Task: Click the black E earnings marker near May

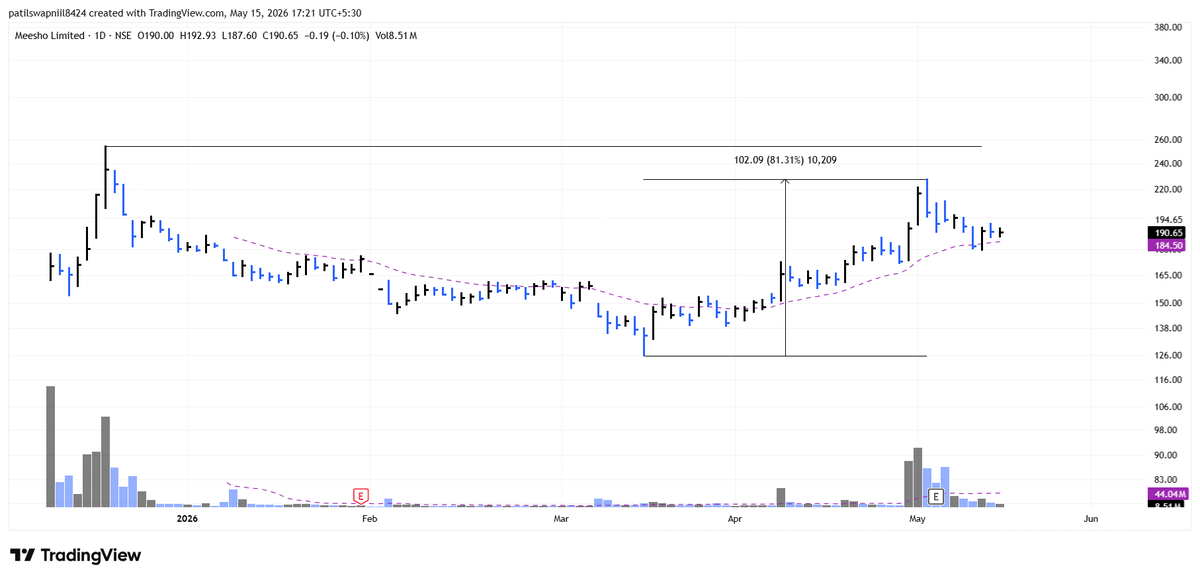Action: tap(936, 496)
